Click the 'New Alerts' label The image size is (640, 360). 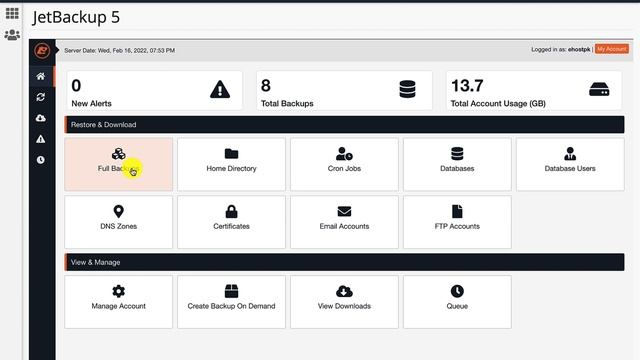click(91, 103)
